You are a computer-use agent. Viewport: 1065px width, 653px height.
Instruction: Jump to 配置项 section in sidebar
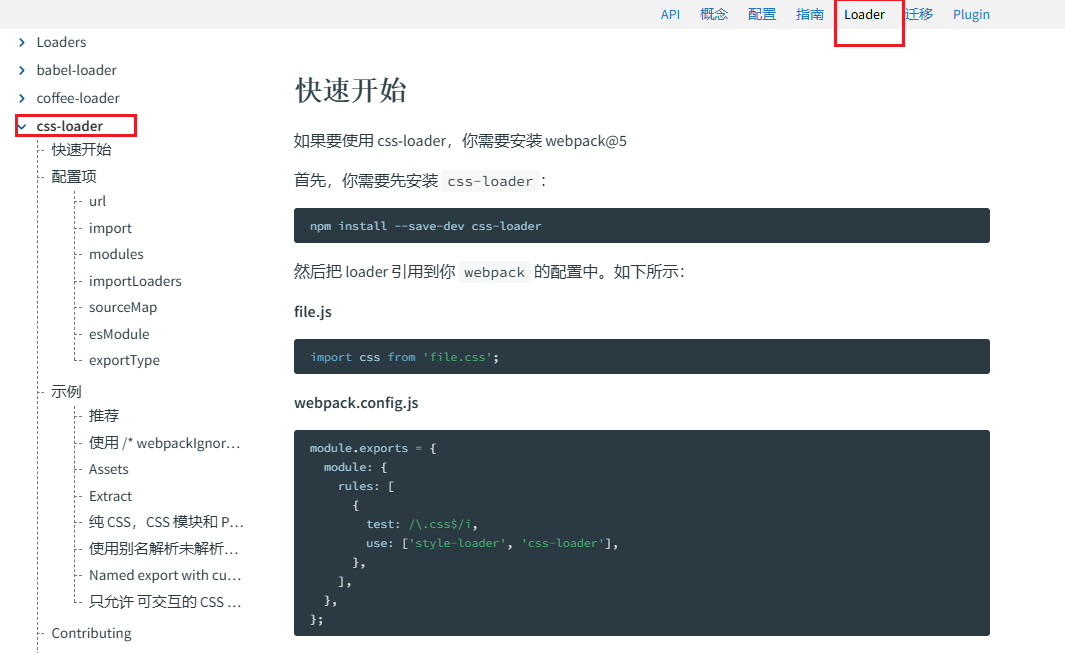click(x=73, y=177)
